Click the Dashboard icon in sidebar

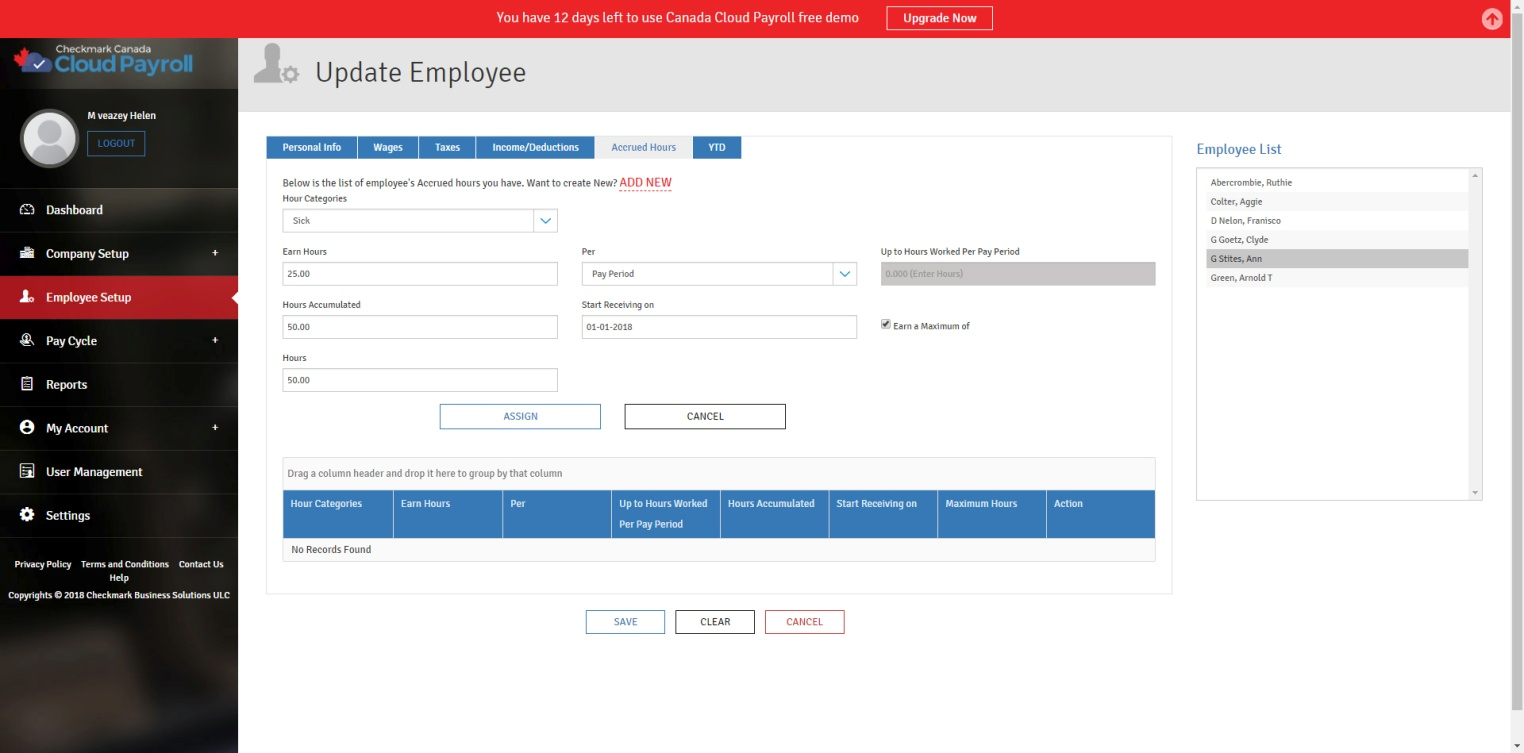[x=27, y=210]
